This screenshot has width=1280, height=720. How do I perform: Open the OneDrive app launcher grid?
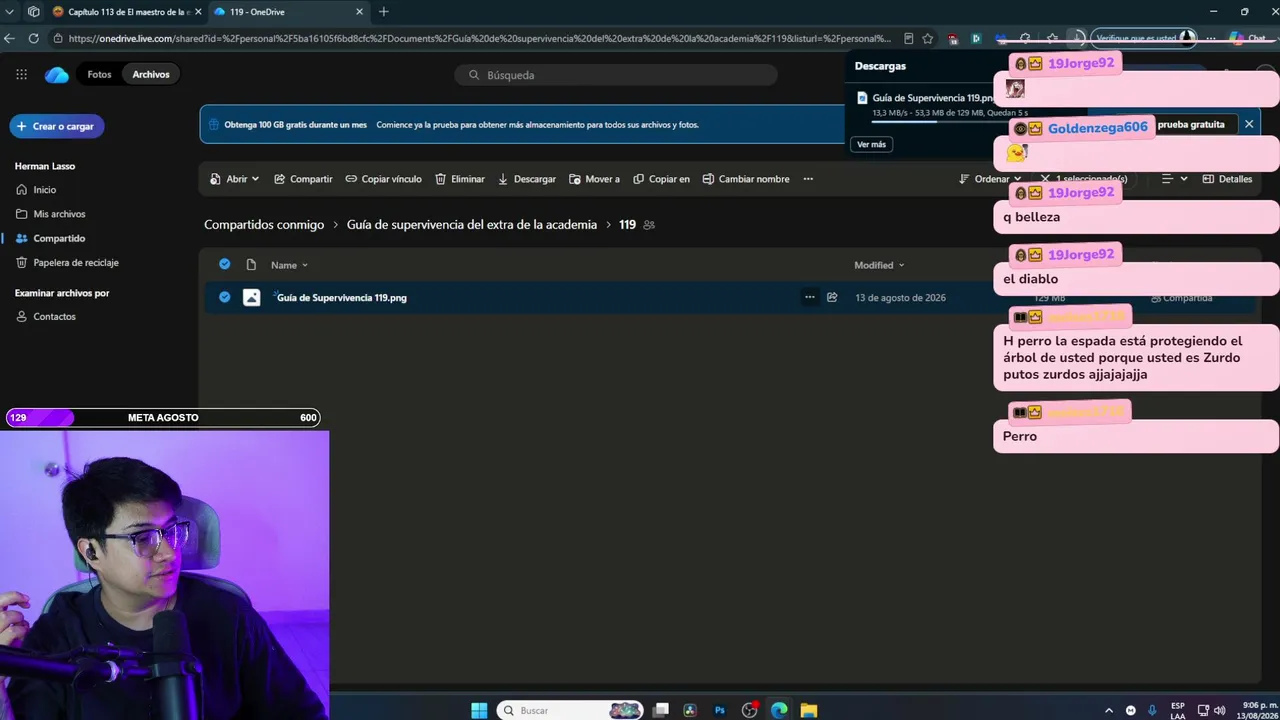(x=21, y=75)
